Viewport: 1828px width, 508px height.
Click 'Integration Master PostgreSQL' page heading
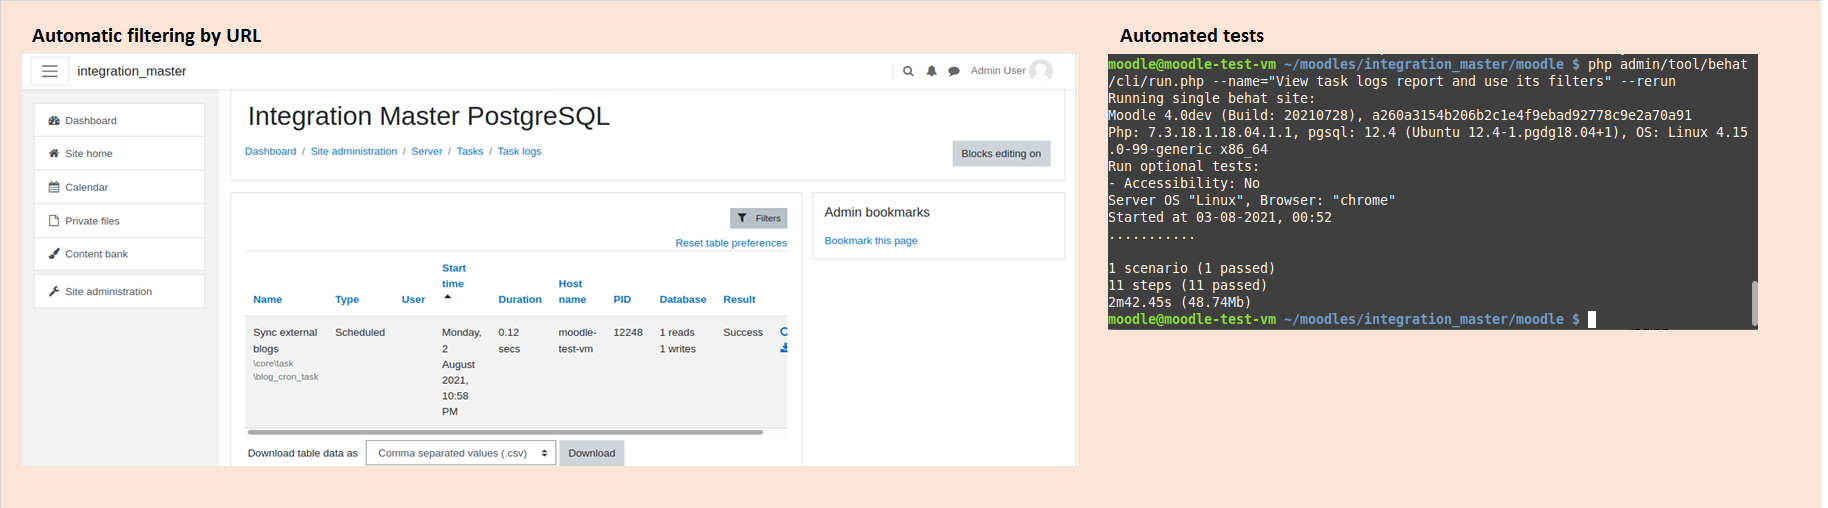point(429,116)
